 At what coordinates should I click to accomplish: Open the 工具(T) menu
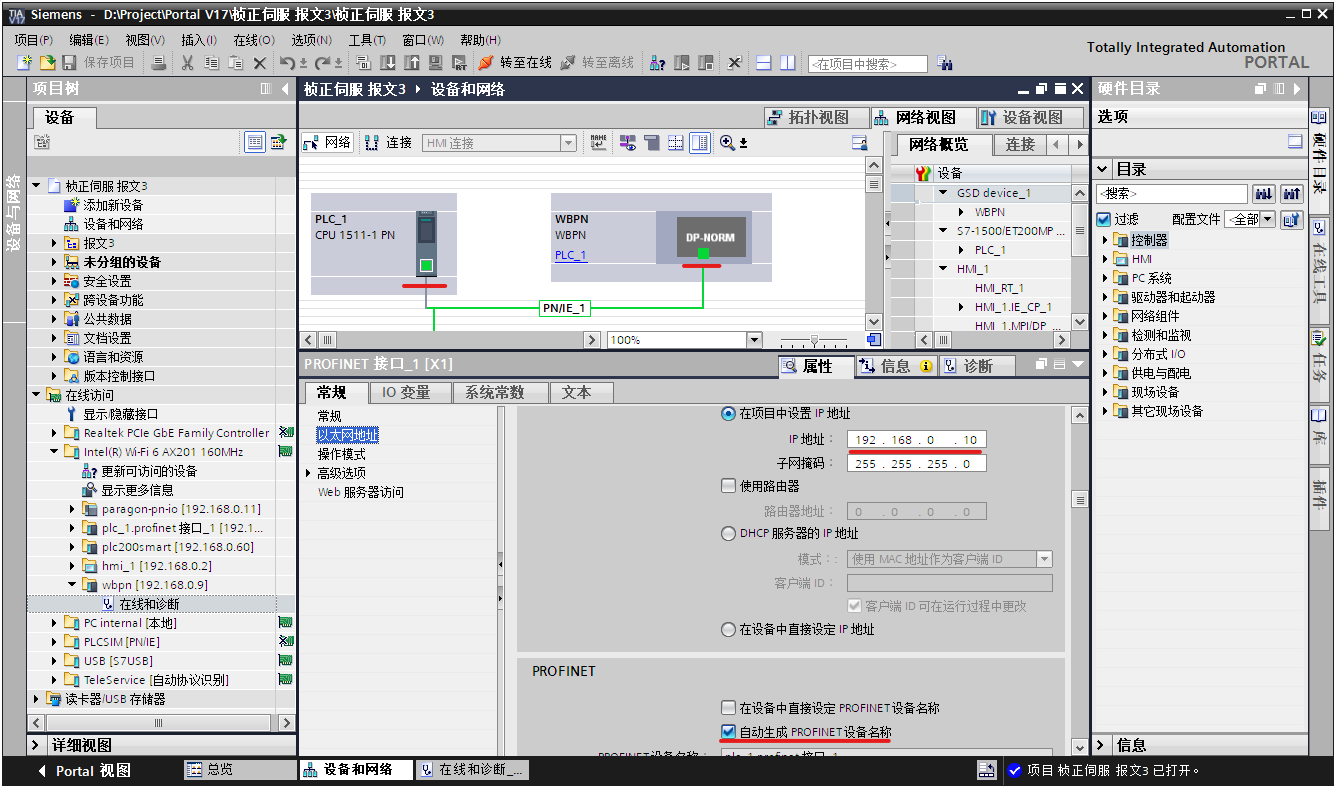[x=367, y=40]
